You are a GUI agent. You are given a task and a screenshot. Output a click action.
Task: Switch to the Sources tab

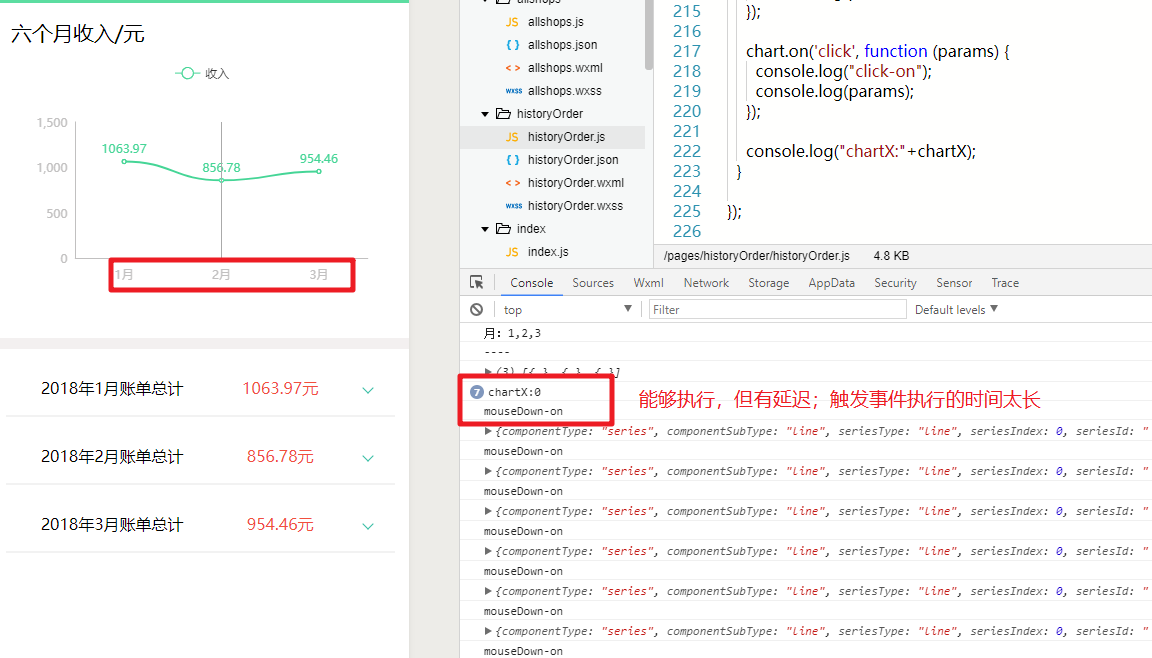[592, 282]
